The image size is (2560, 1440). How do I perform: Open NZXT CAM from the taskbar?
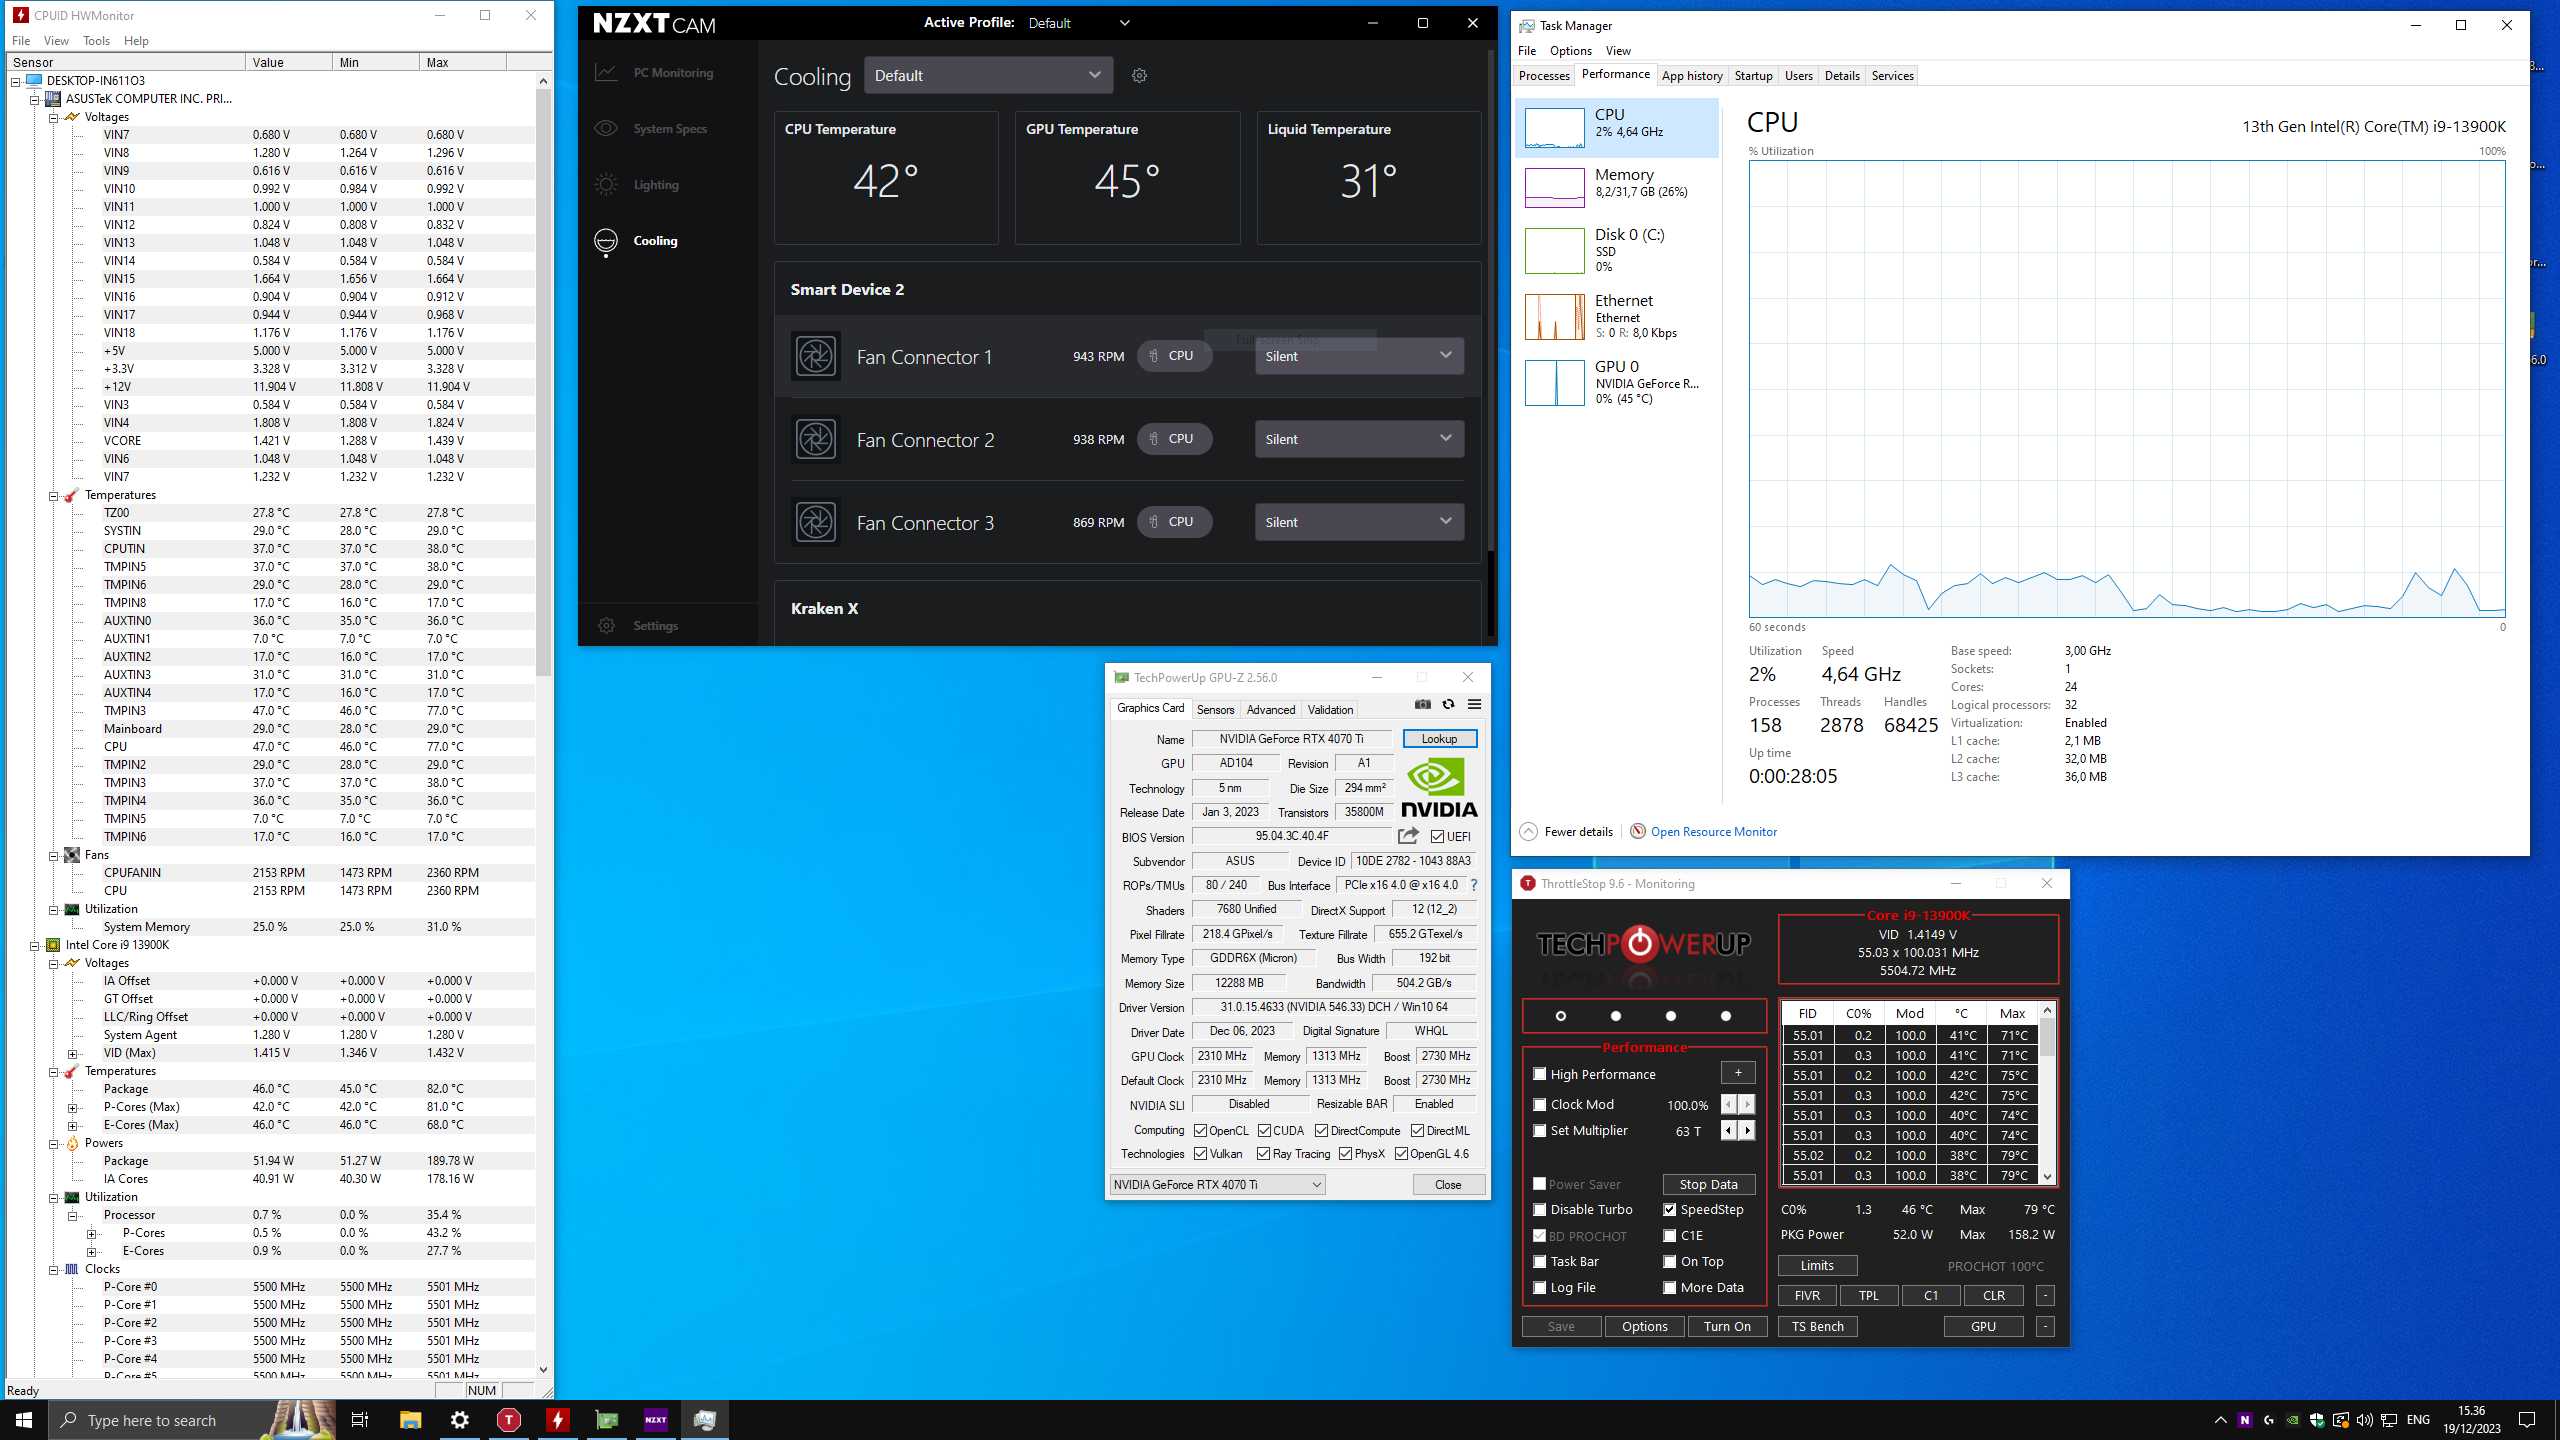click(x=656, y=1420)
